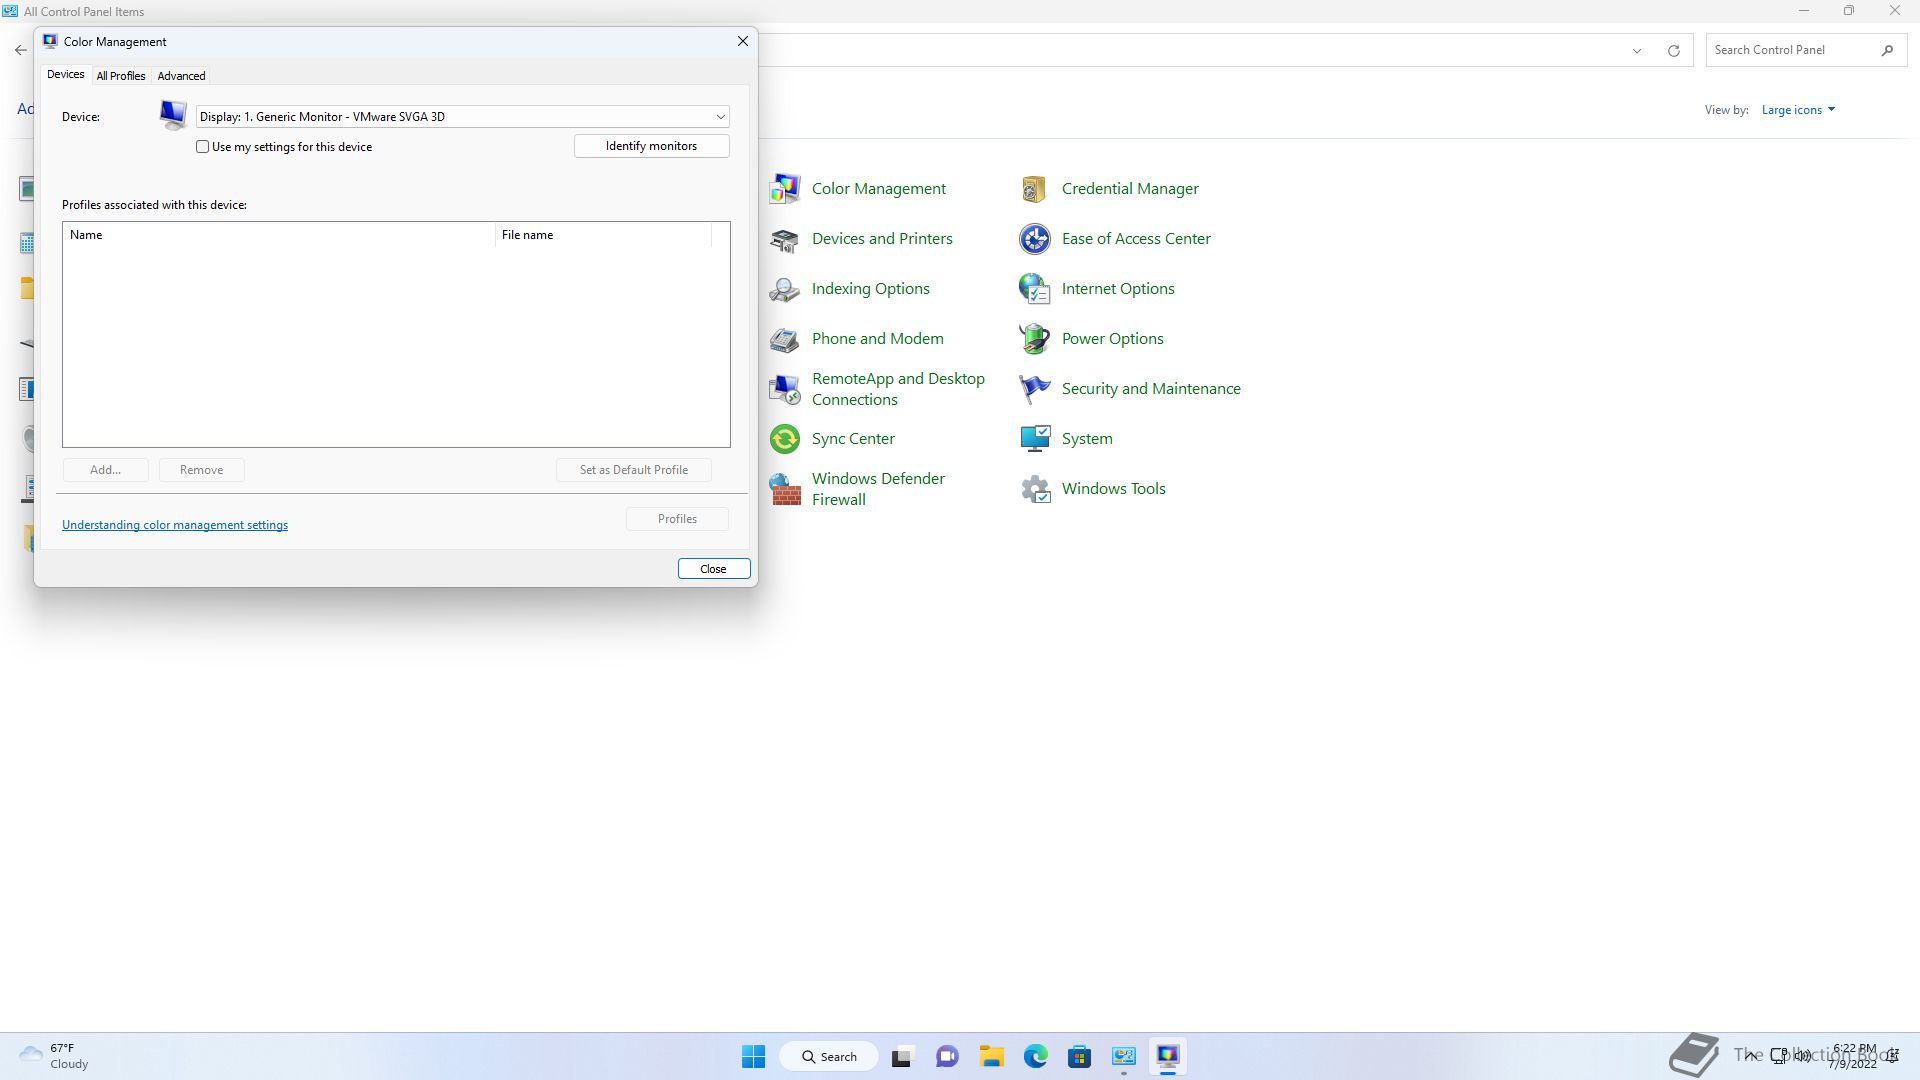Open Understanding color management settings link
The width and height of the screenshot is (1920, 1080).
point(175,525)
